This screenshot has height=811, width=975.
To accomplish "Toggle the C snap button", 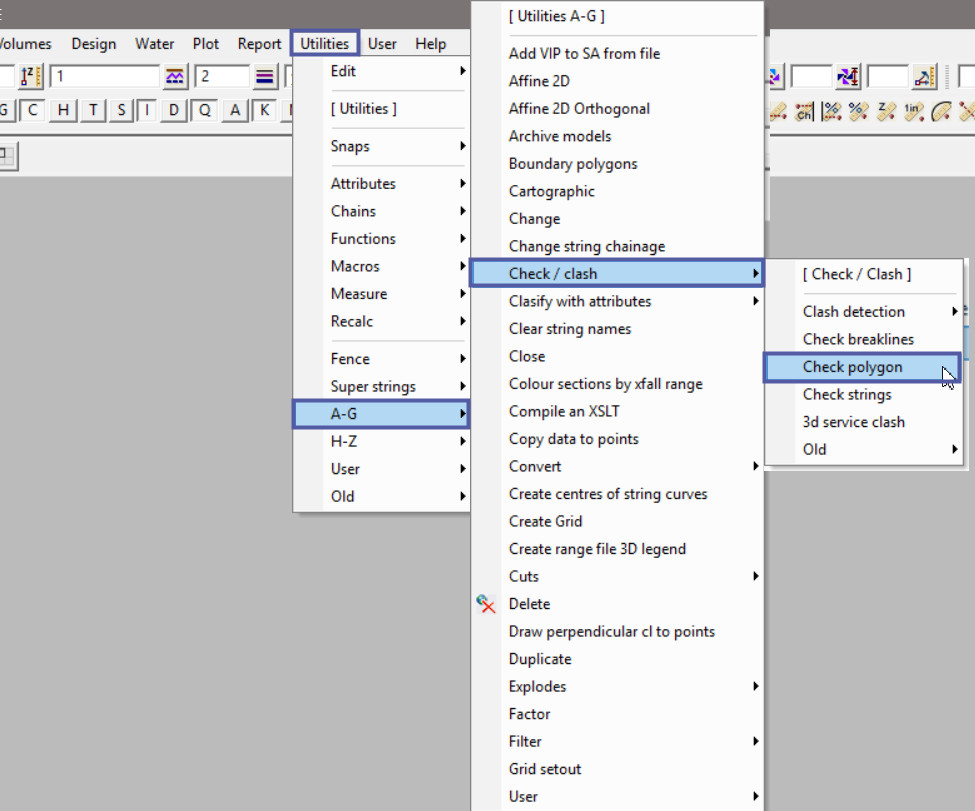I will point(32,111).
